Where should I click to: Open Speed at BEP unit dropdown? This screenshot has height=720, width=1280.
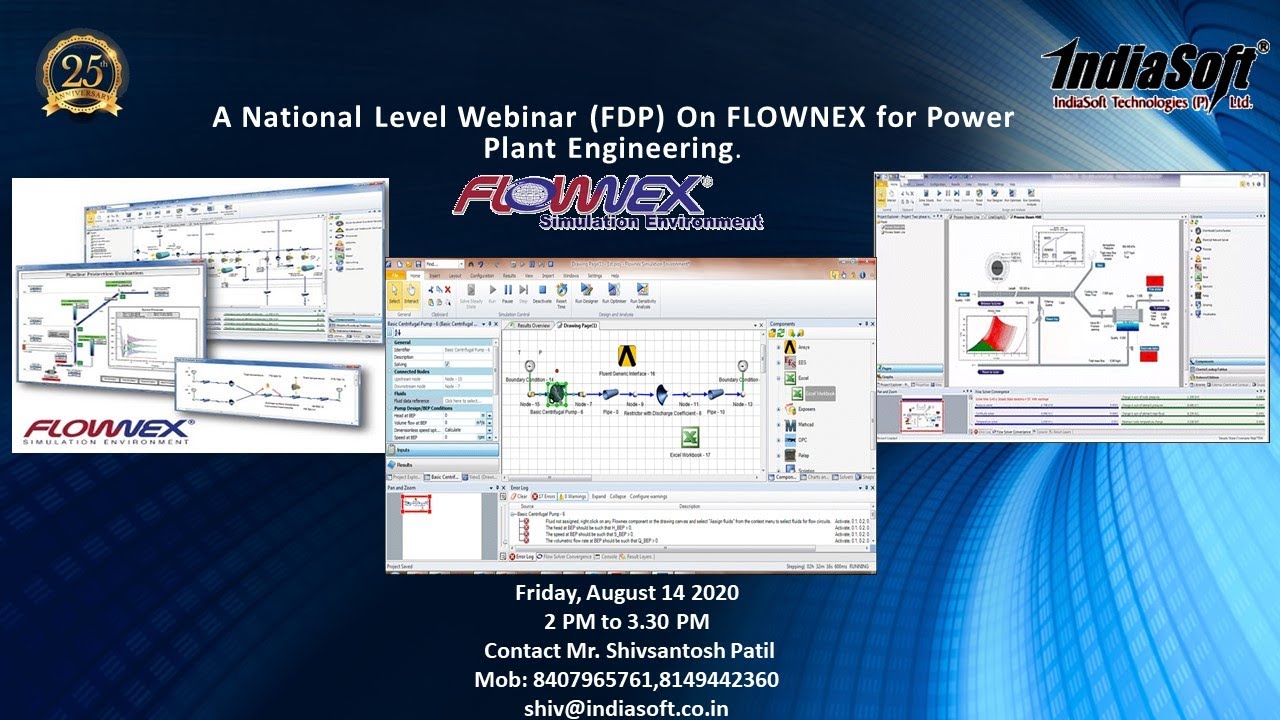[489, 437]
